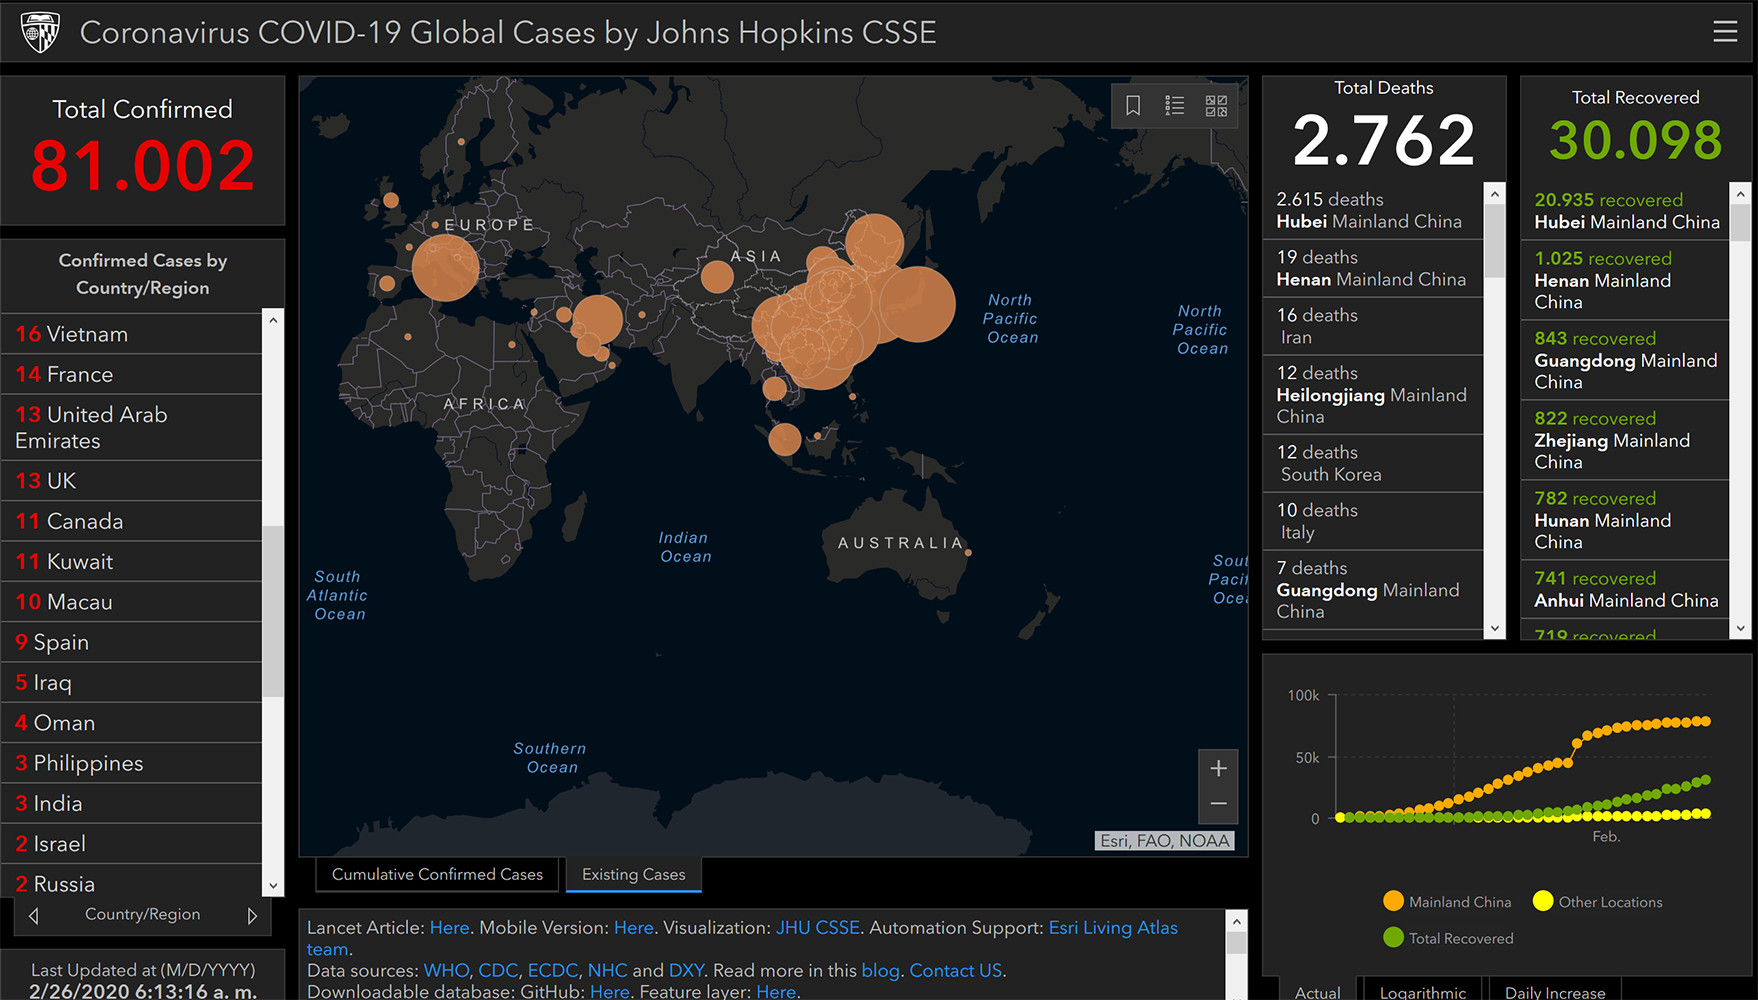Open the ECDC data source link
The image size is (1758, 1000).
coord(553,970)
